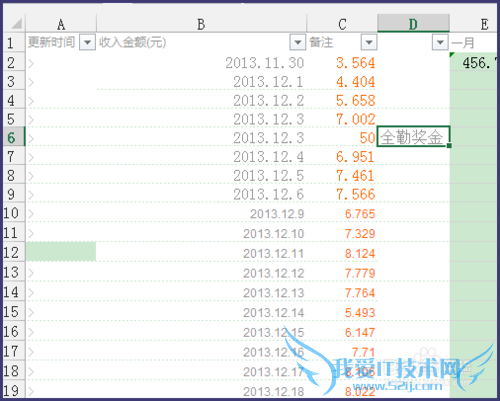Select value cell 5.493
The image size is (500, 401).
(x=342, y=312)
